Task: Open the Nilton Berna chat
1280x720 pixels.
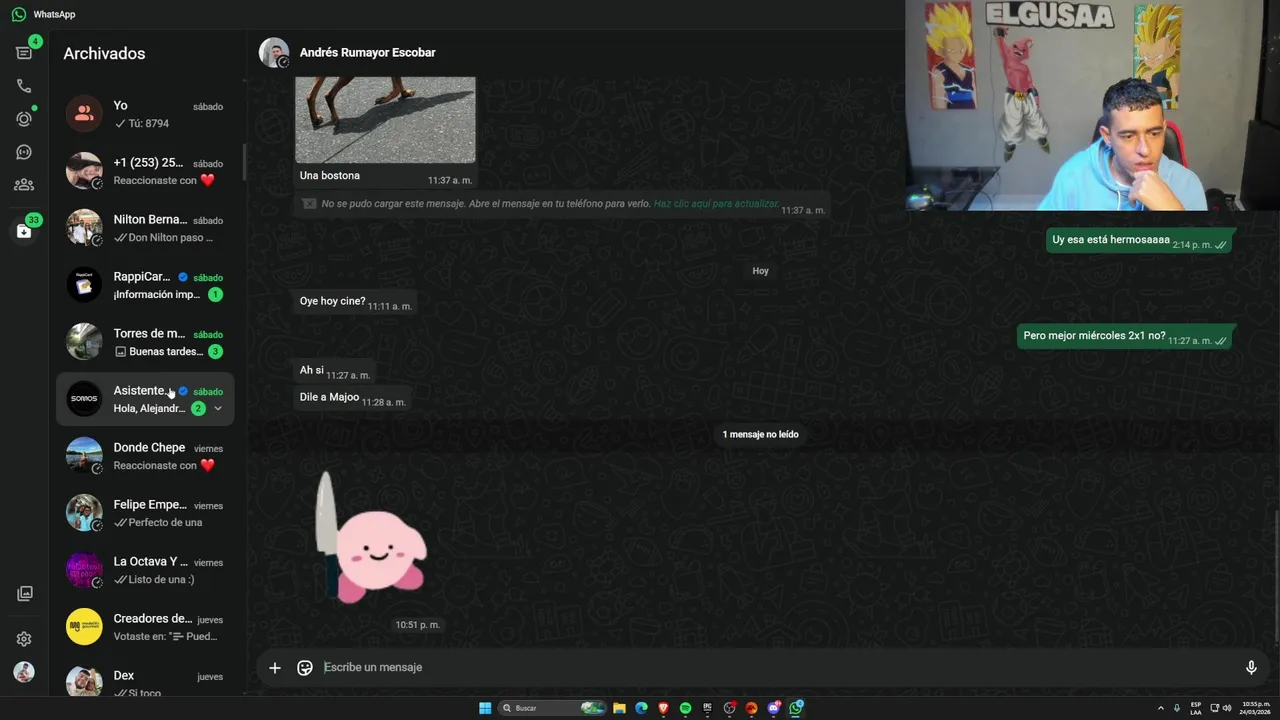Action: click(x=145, y=228)
